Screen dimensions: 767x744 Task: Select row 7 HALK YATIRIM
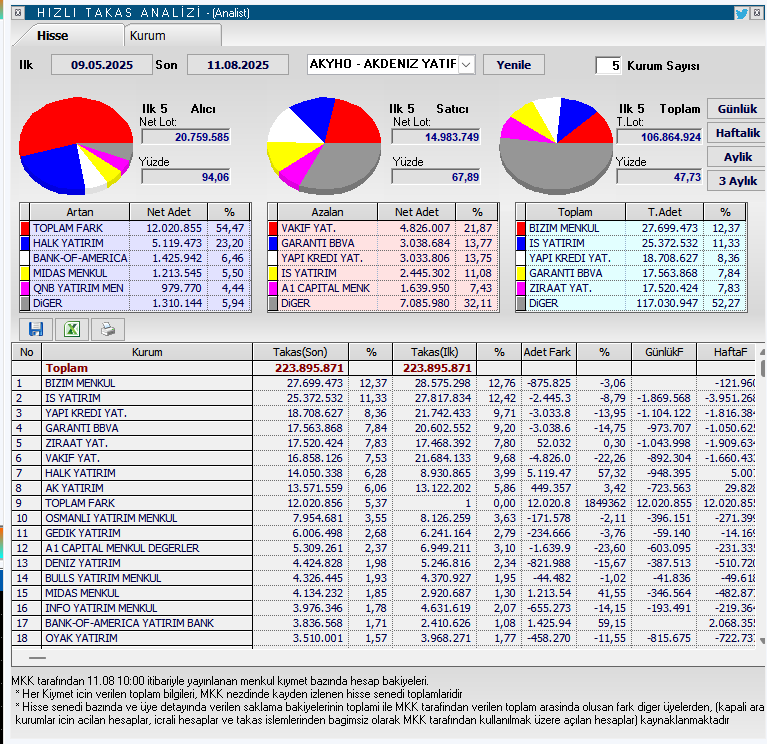pyautogui.click(x=384, y=473)
